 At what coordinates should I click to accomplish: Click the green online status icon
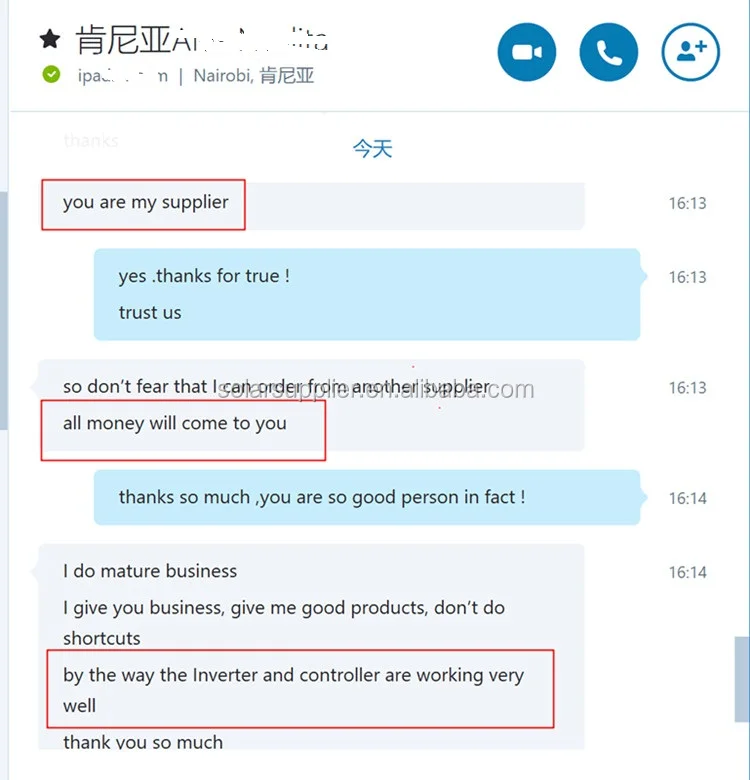51,75
